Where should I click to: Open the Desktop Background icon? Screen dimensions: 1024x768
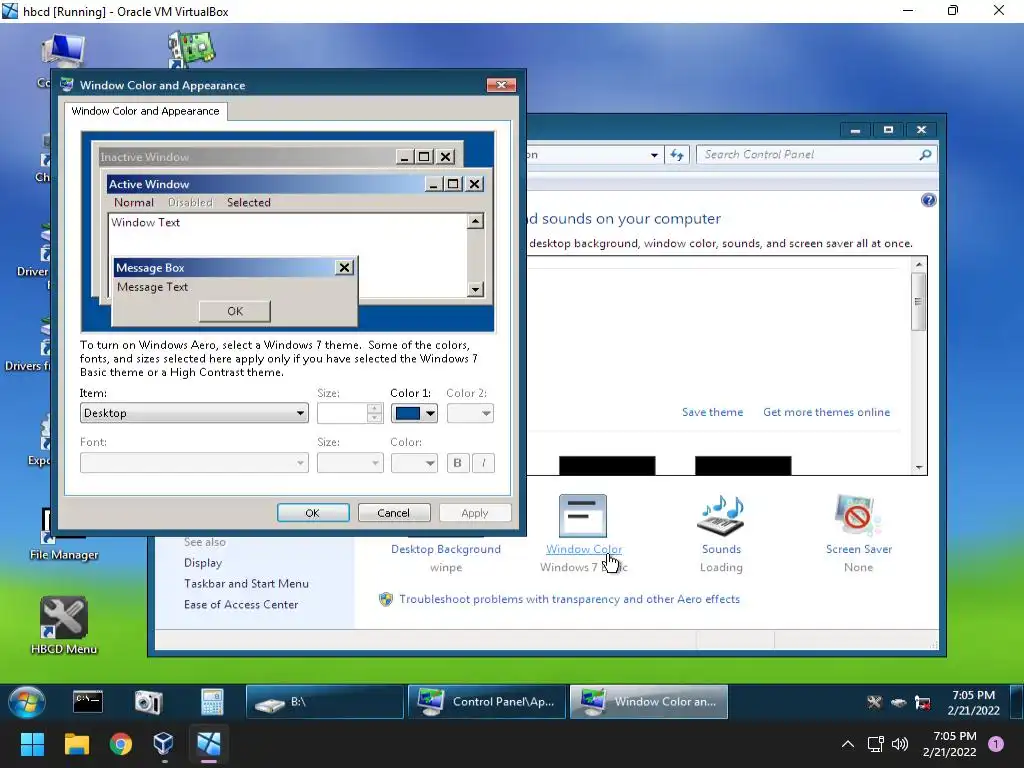[446, 549]
